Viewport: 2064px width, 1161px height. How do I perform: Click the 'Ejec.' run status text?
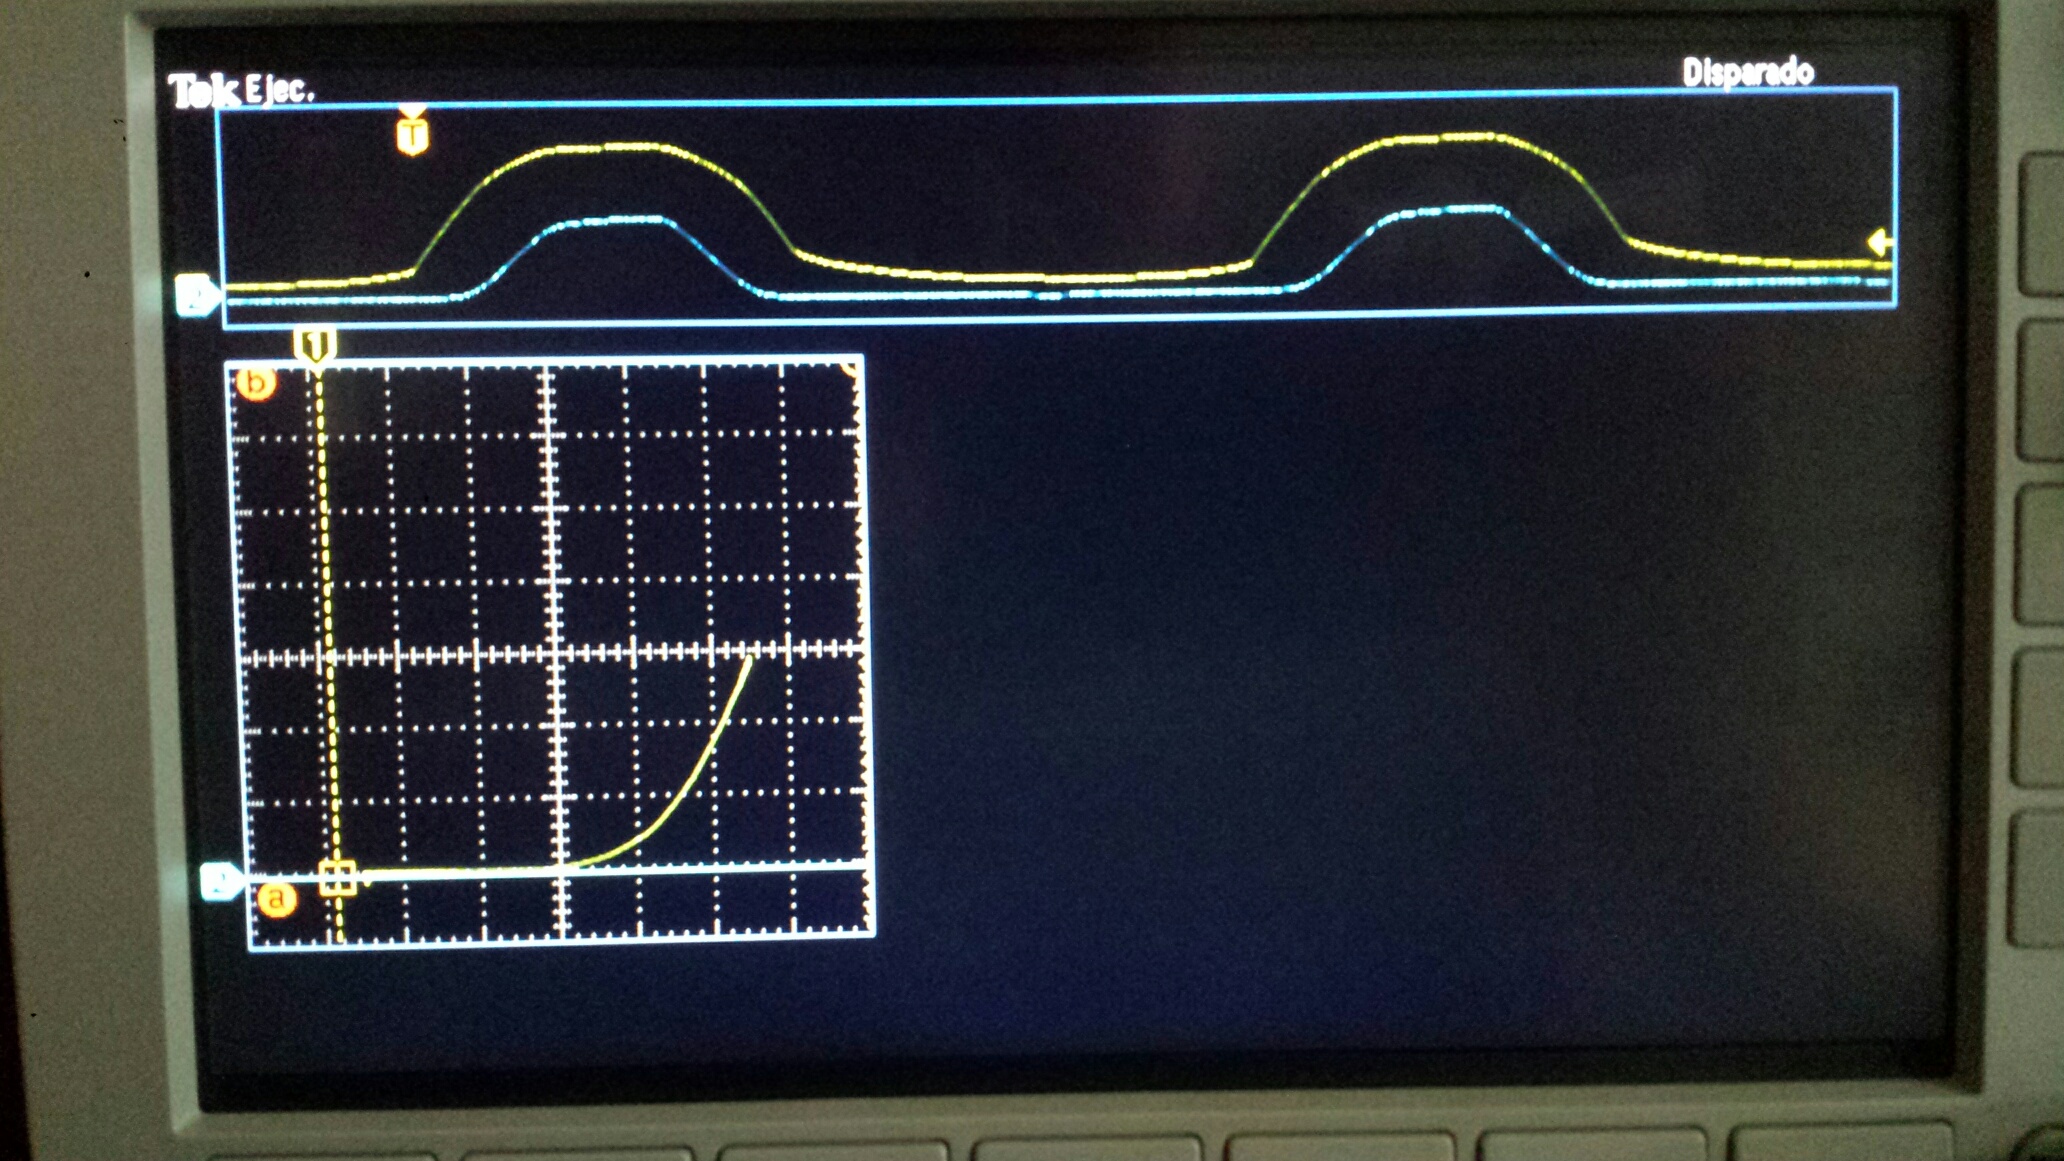click(x=279, y=89)
